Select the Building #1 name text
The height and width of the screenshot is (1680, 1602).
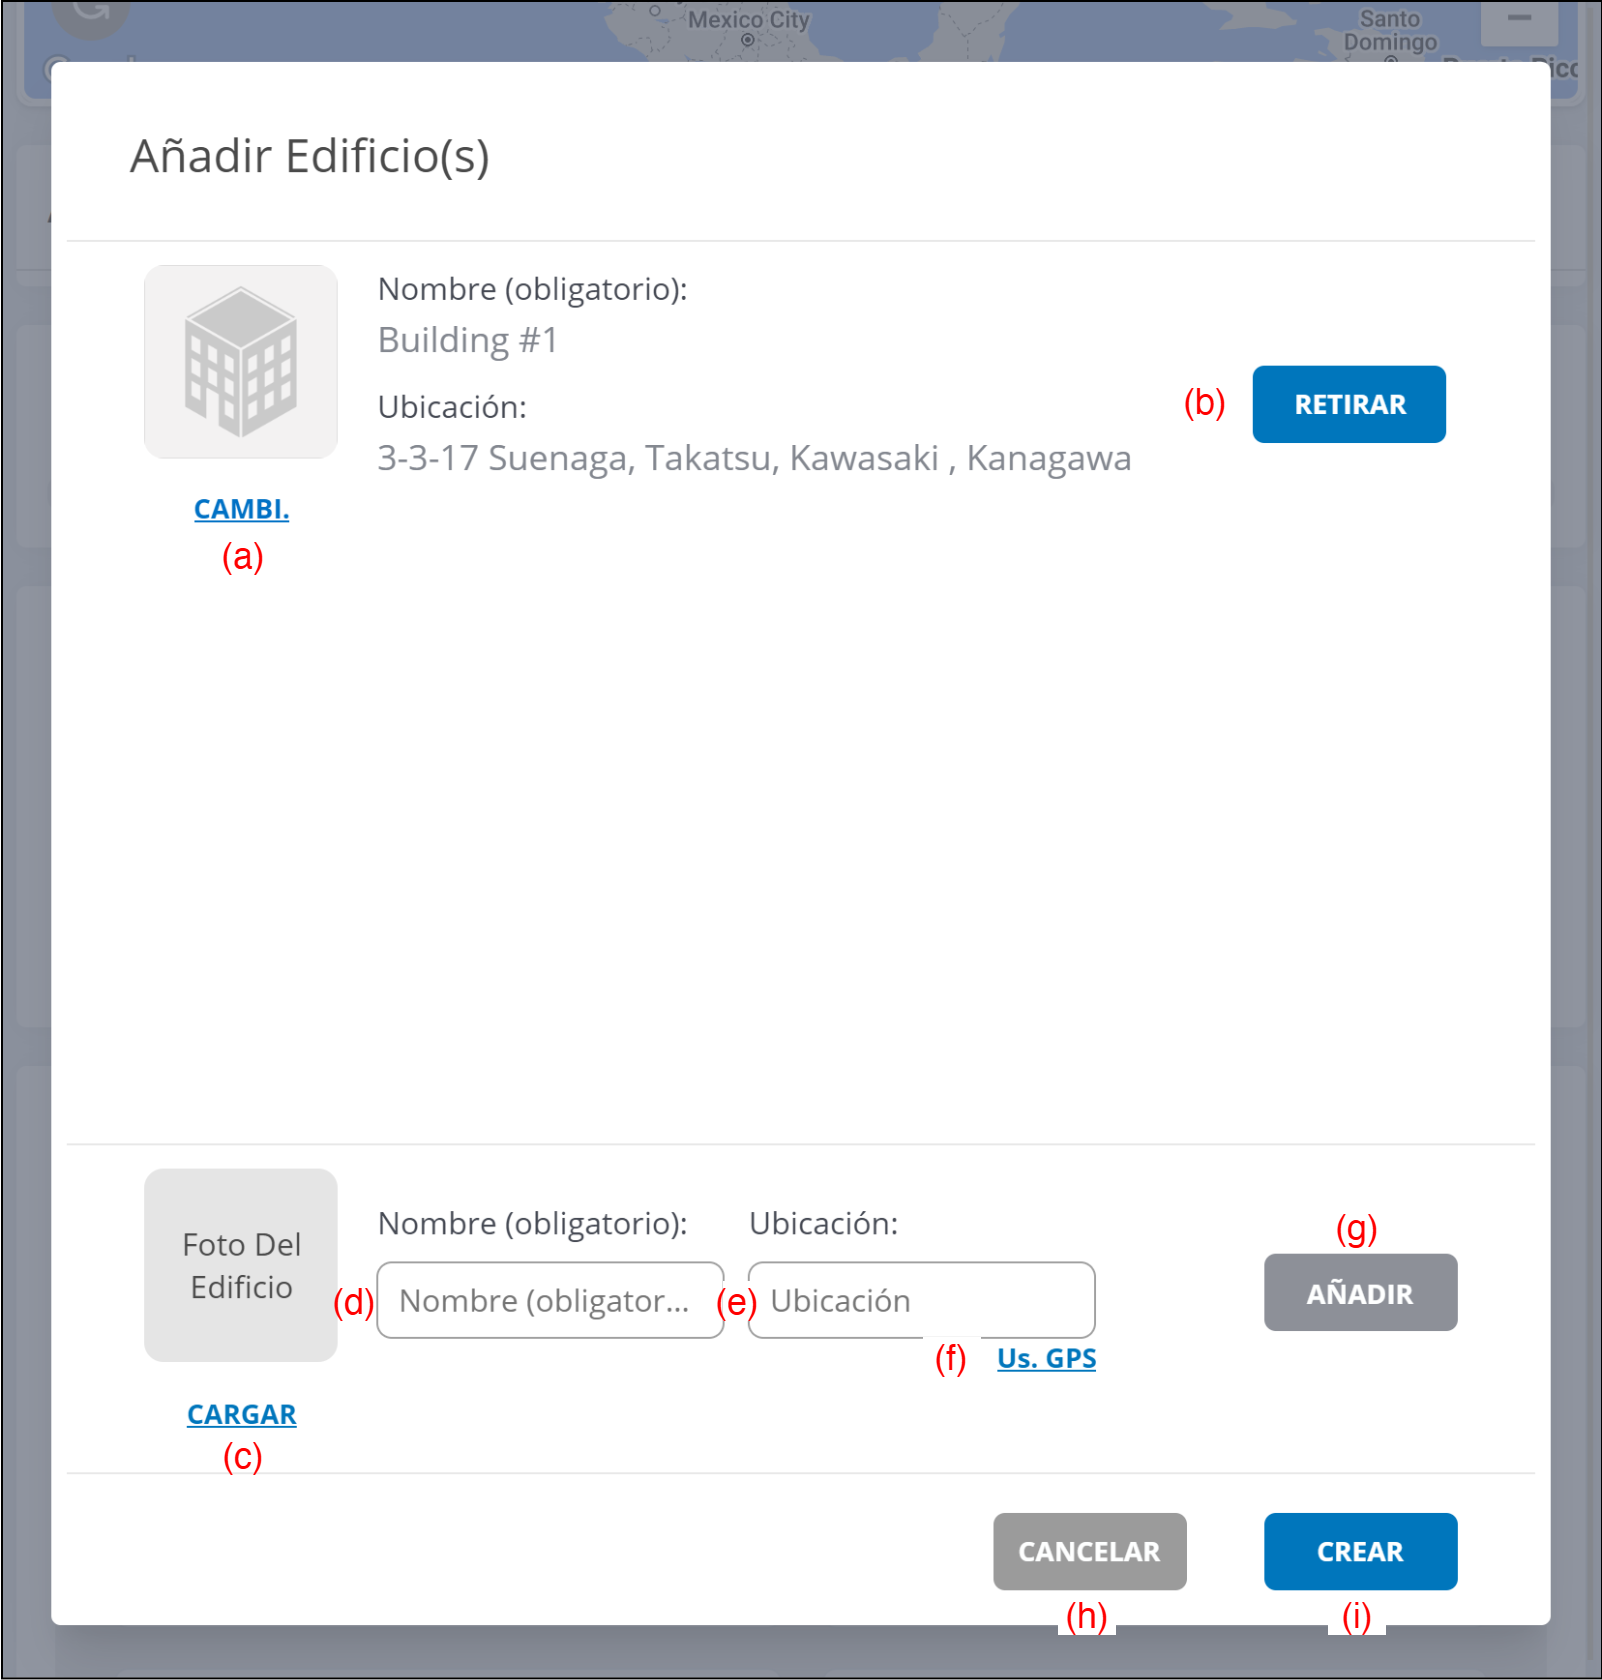pos(467,340)
